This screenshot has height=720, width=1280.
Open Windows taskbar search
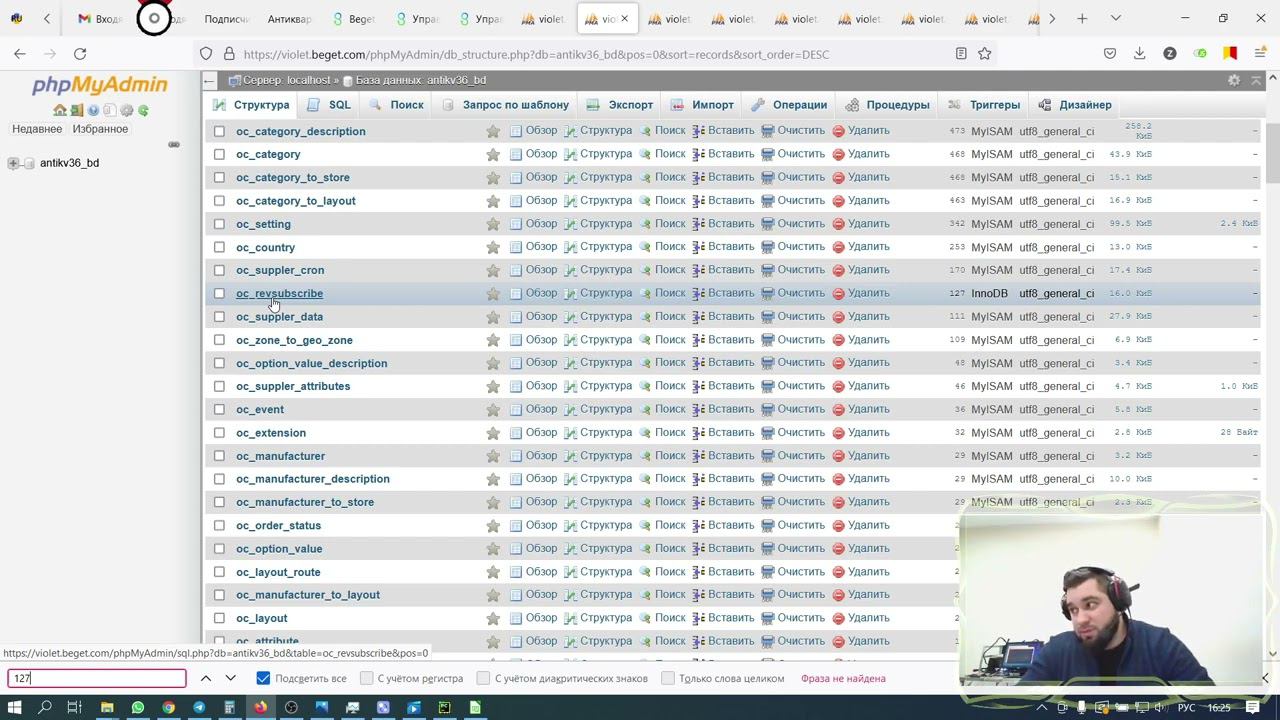[45, 708]
